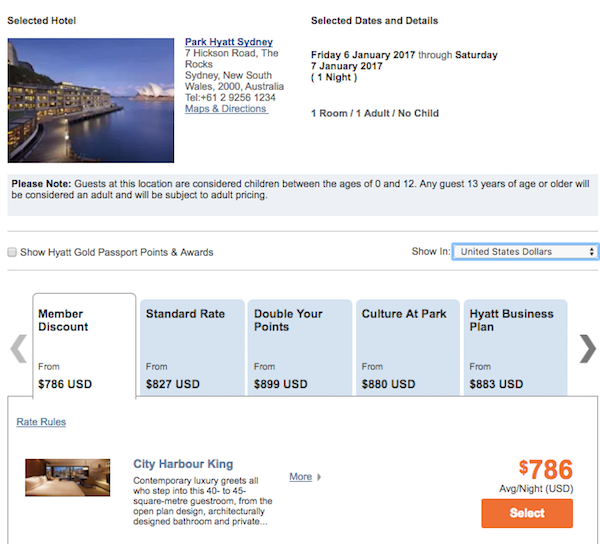600x544 pixels.
Task: Open the Maps & Directions link
Action: 226,109
